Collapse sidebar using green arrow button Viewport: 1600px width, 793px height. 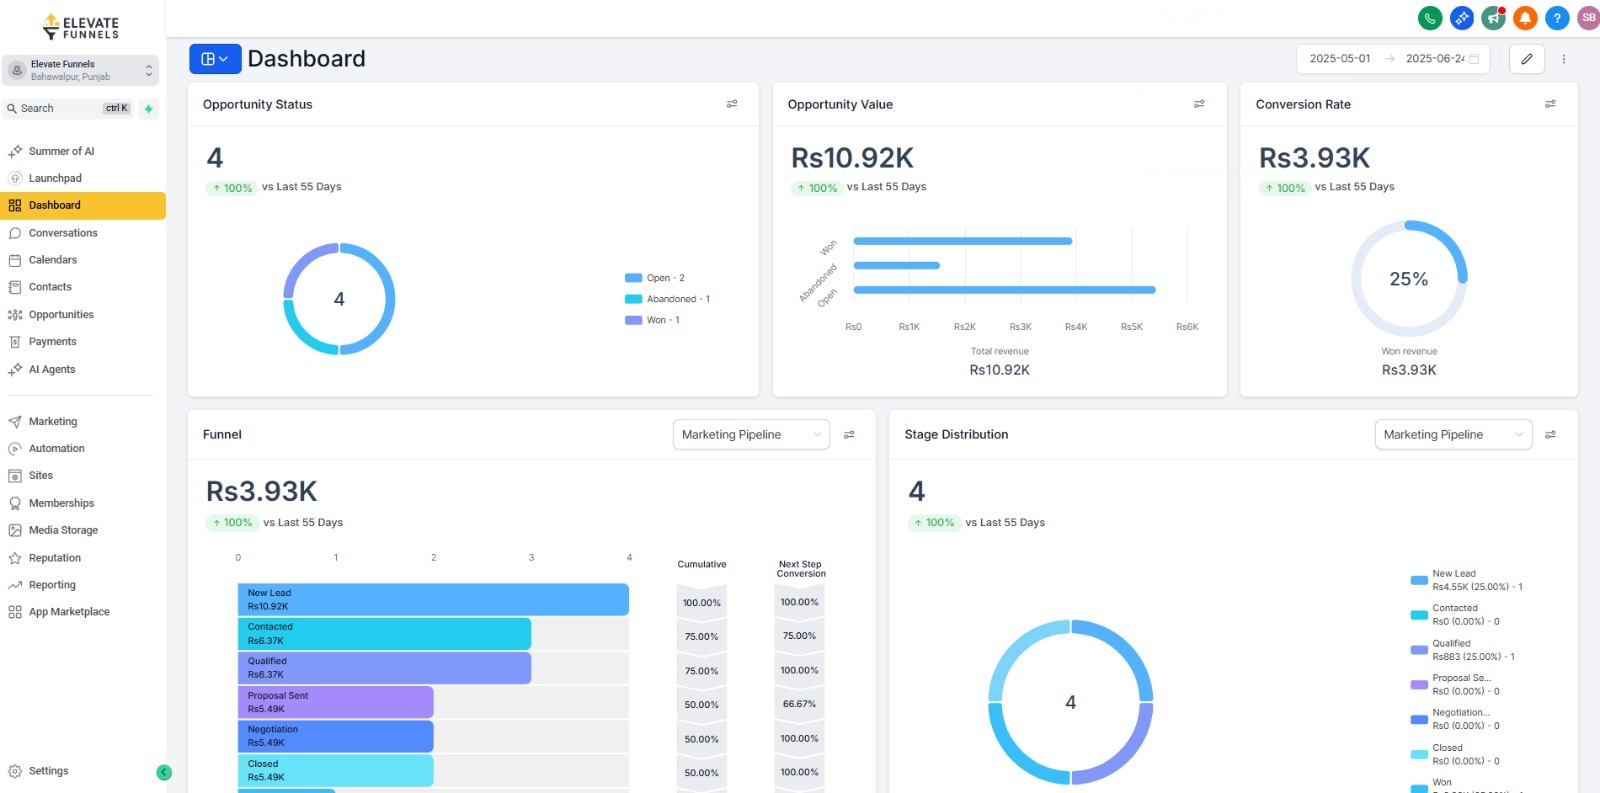(164, 772)
